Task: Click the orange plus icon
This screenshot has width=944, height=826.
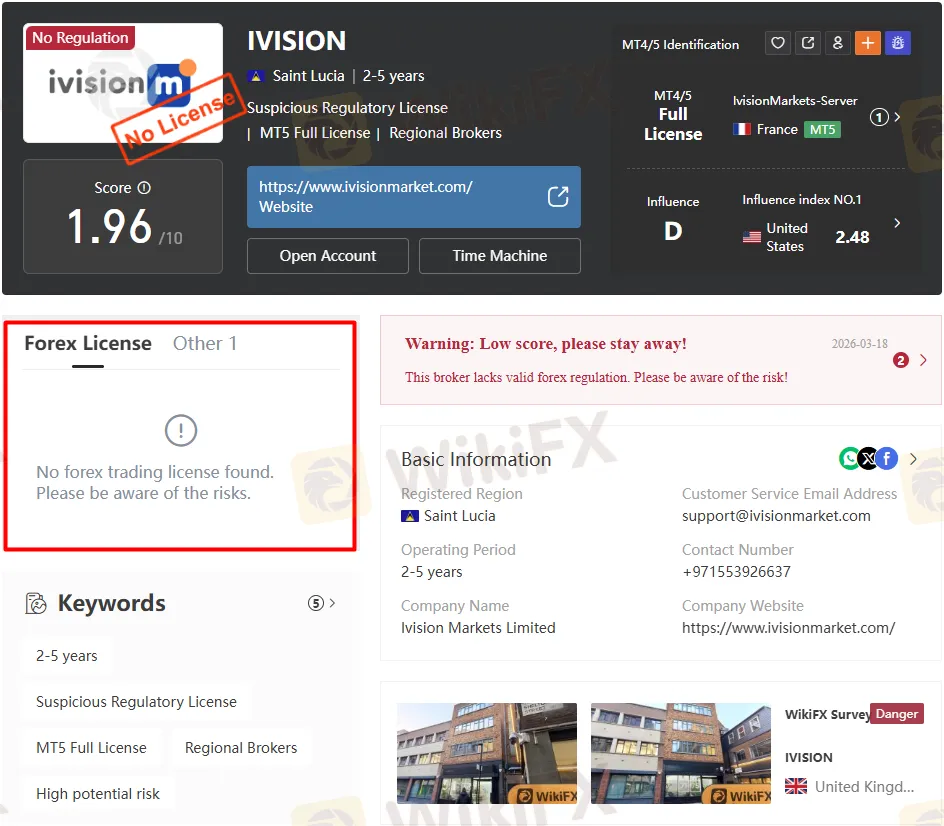Action: click(x=867, y=43)
